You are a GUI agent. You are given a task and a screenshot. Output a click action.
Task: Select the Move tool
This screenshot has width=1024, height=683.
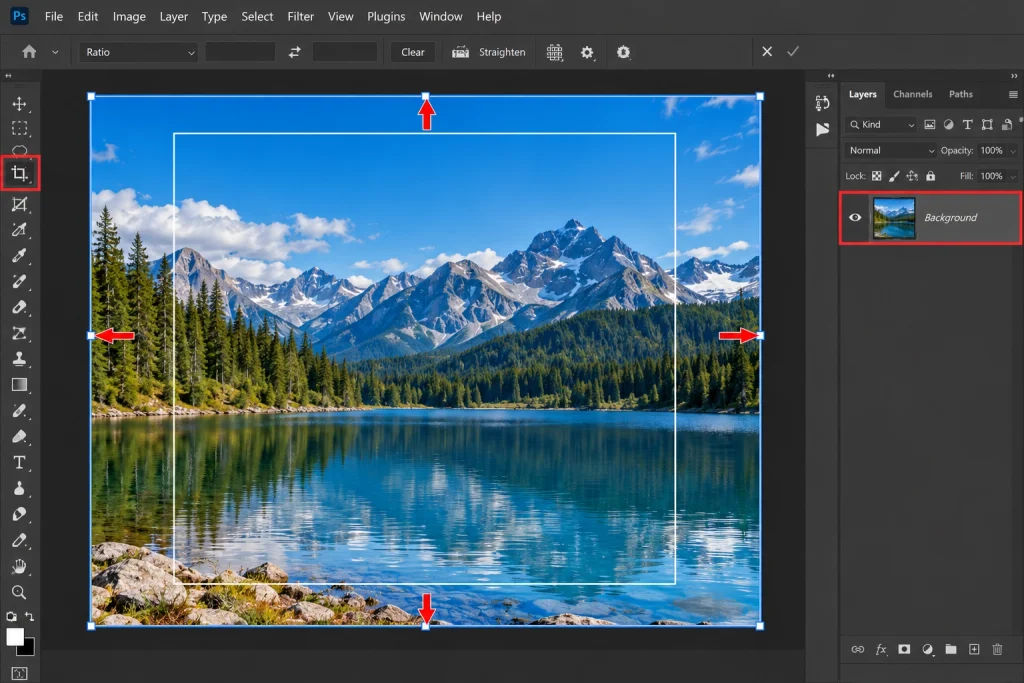point(20,104)
